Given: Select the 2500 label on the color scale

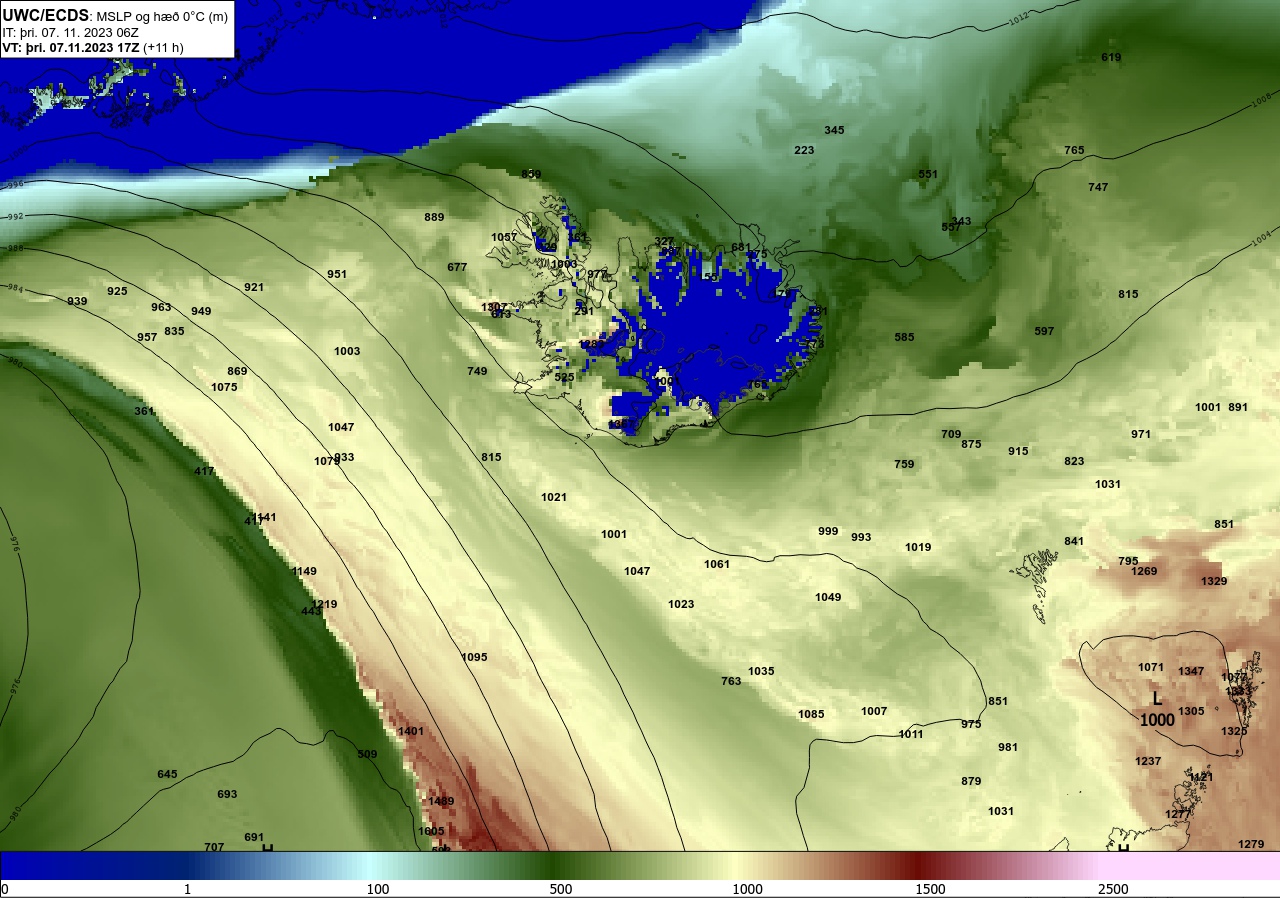Looking at the screenshot, I should coord(1113,889).
